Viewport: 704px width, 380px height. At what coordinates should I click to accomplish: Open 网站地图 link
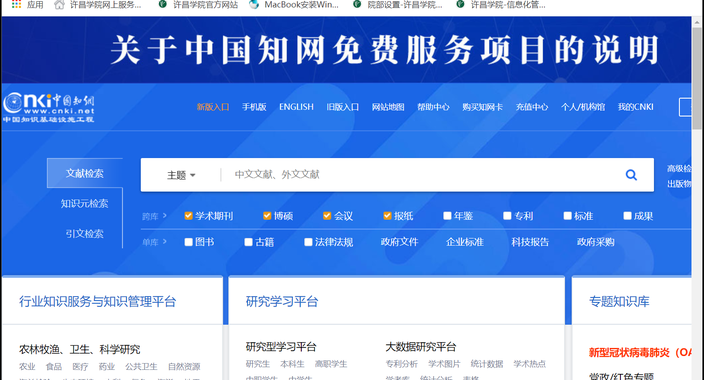[x=388, y=107]
